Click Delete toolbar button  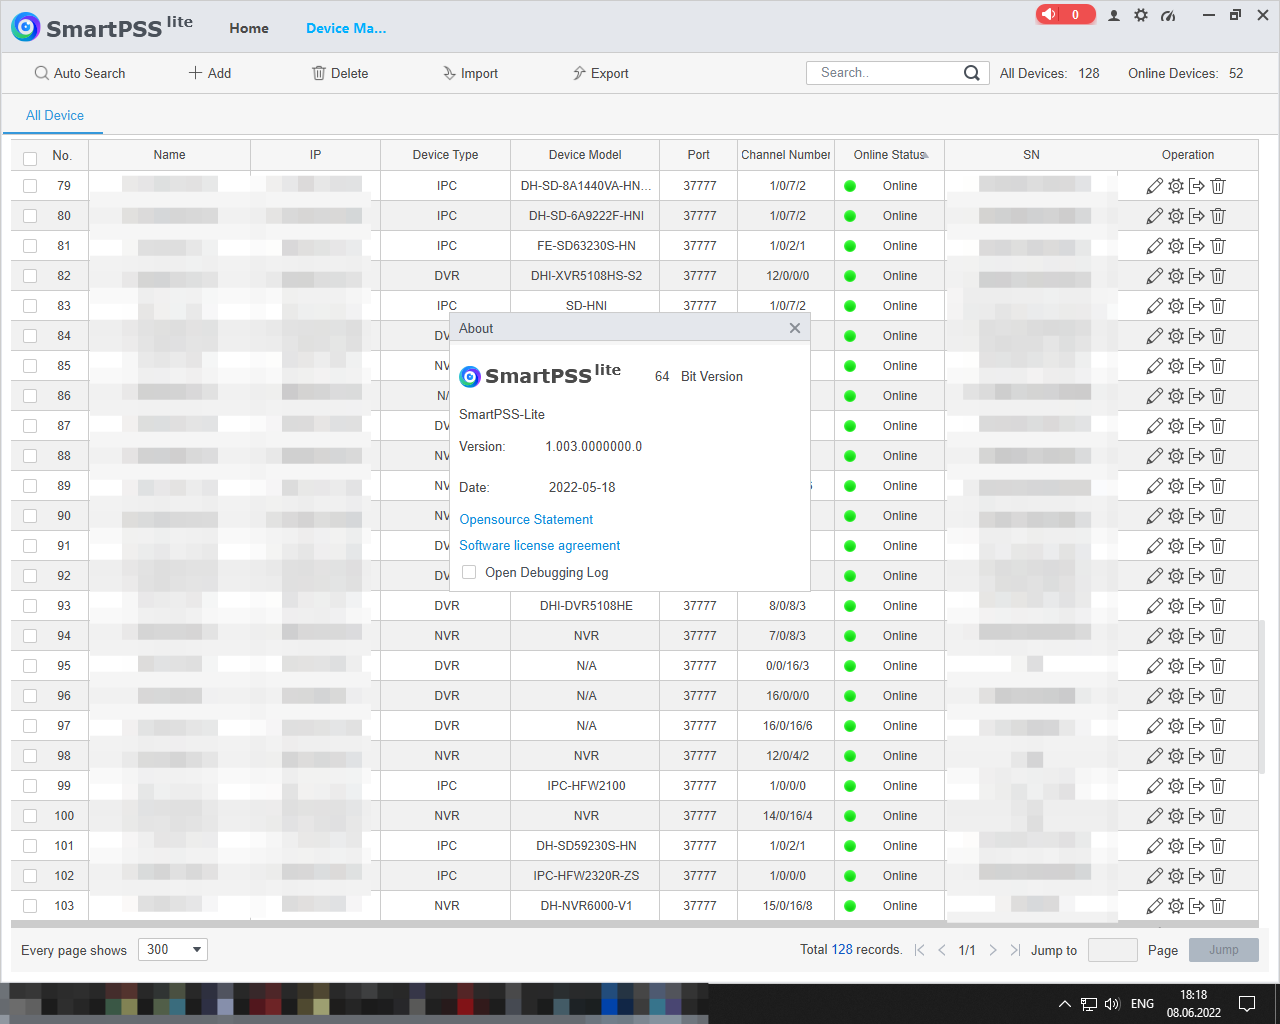pos(340,73)
